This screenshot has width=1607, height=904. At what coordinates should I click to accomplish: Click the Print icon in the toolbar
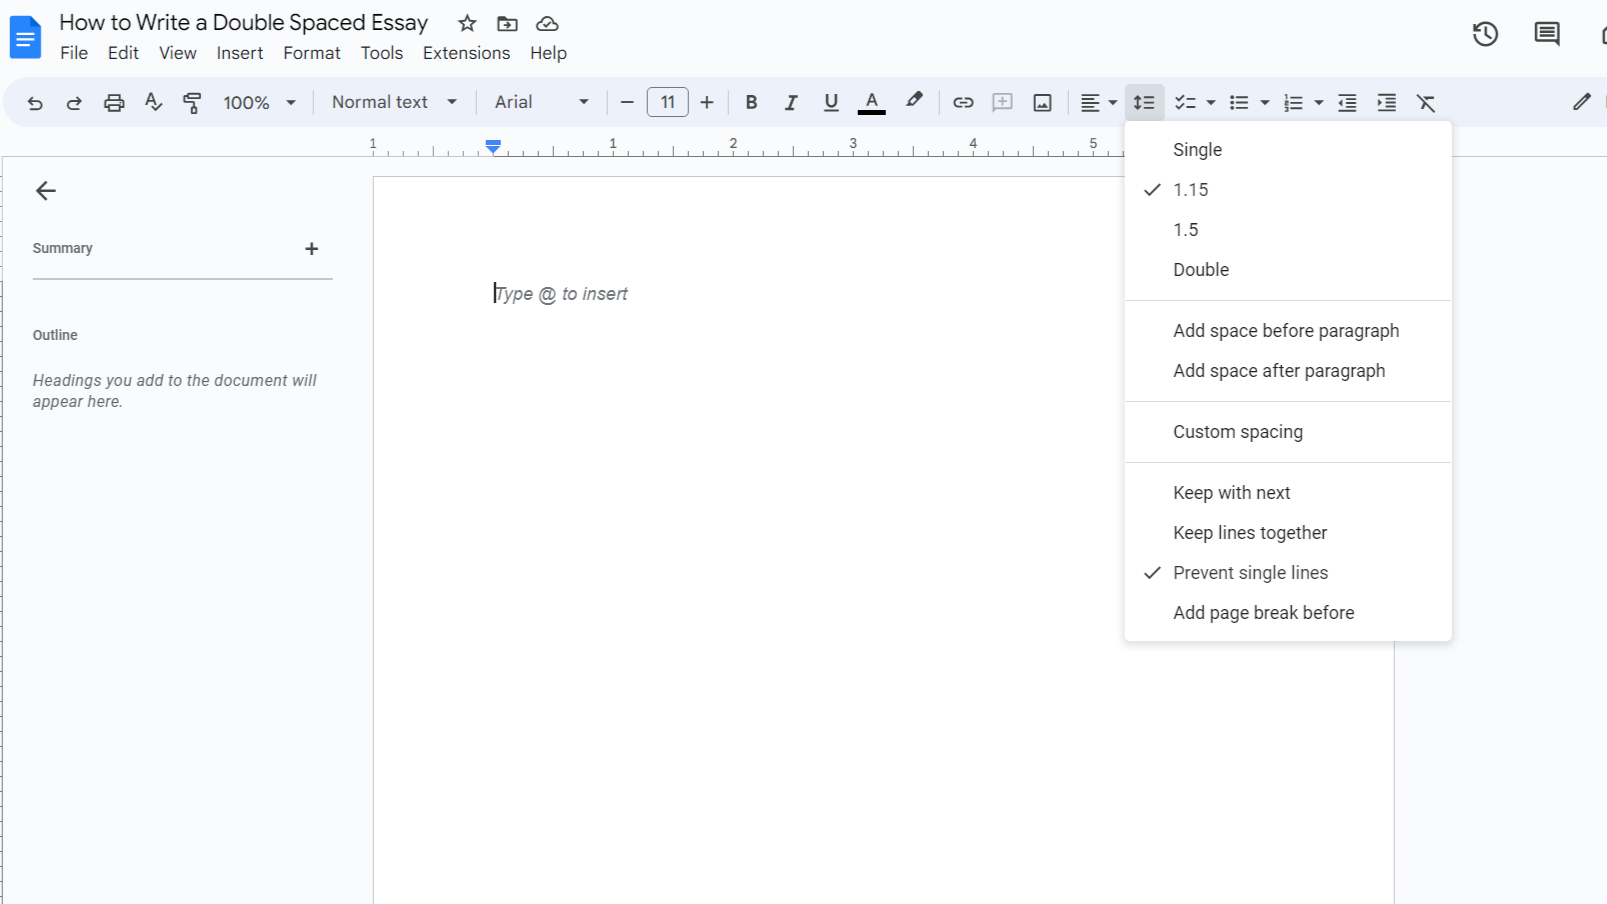click(x=114, y=101)
